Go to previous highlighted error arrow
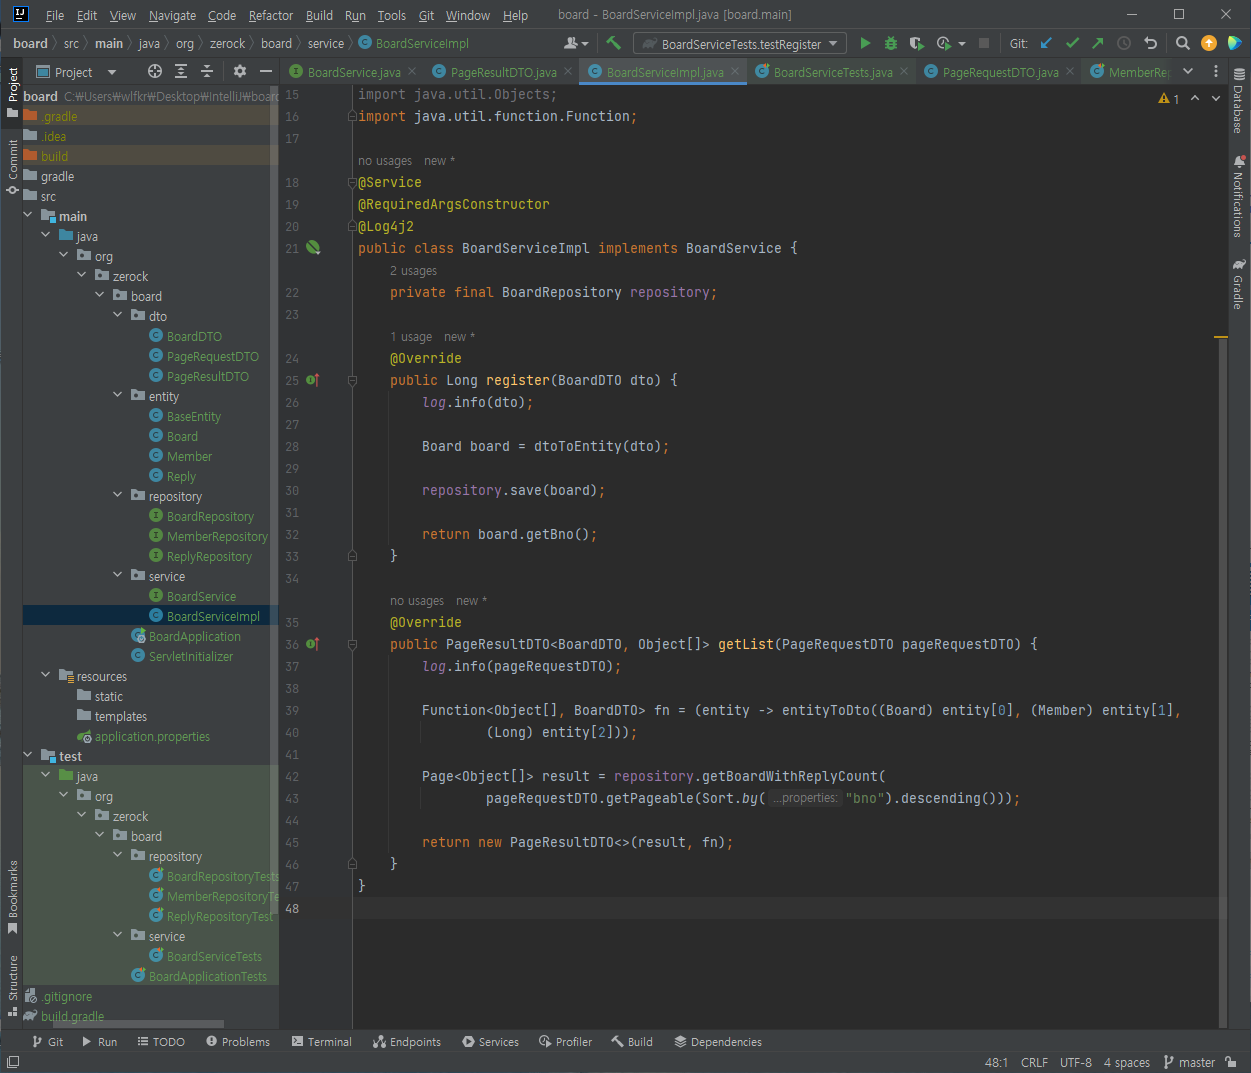This screenshot has width=1251, height=1073. [1195, 98]
